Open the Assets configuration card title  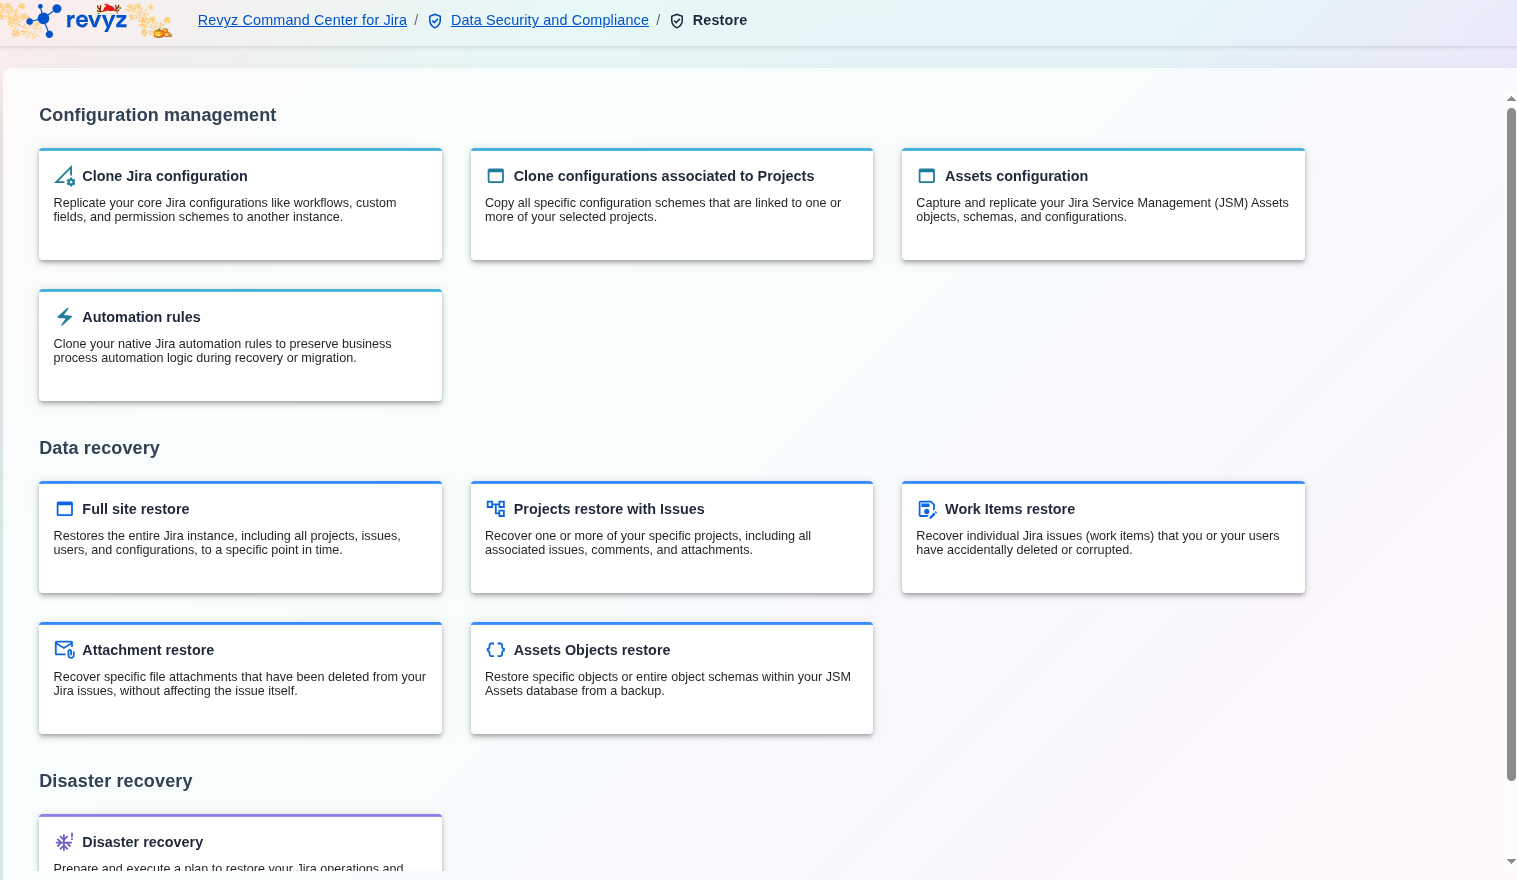(1016, 176)
